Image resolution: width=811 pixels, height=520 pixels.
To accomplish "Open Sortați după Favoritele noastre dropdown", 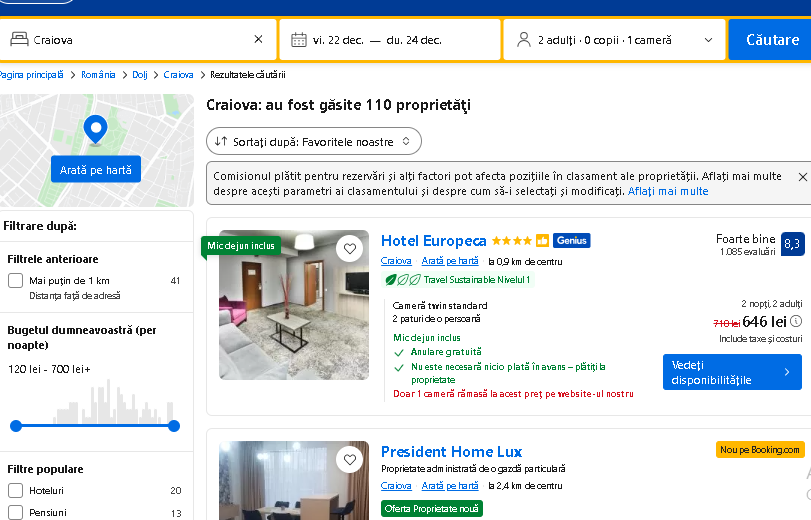I will [x=313, y=141].
